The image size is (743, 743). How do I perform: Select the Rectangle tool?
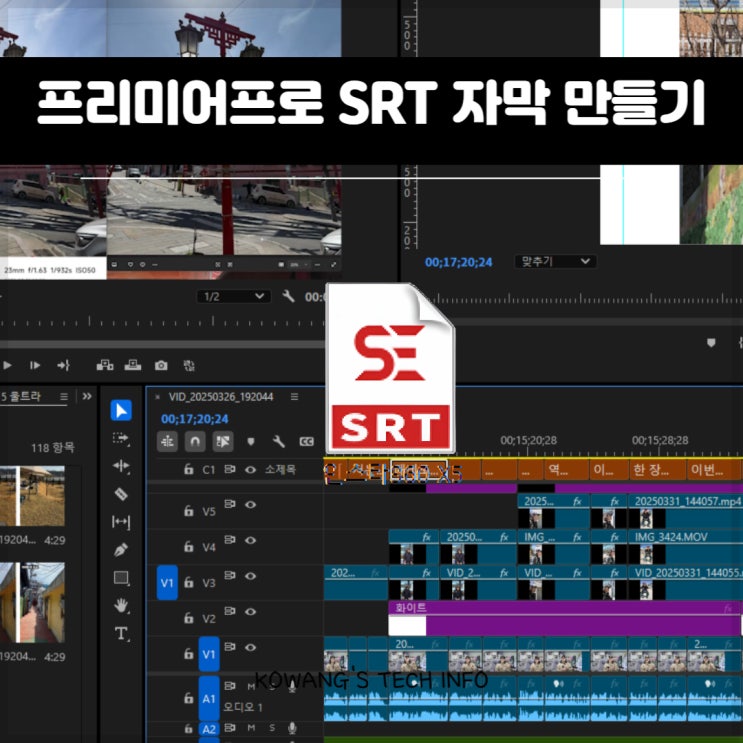pyautogui.click(x=121, y=578)
